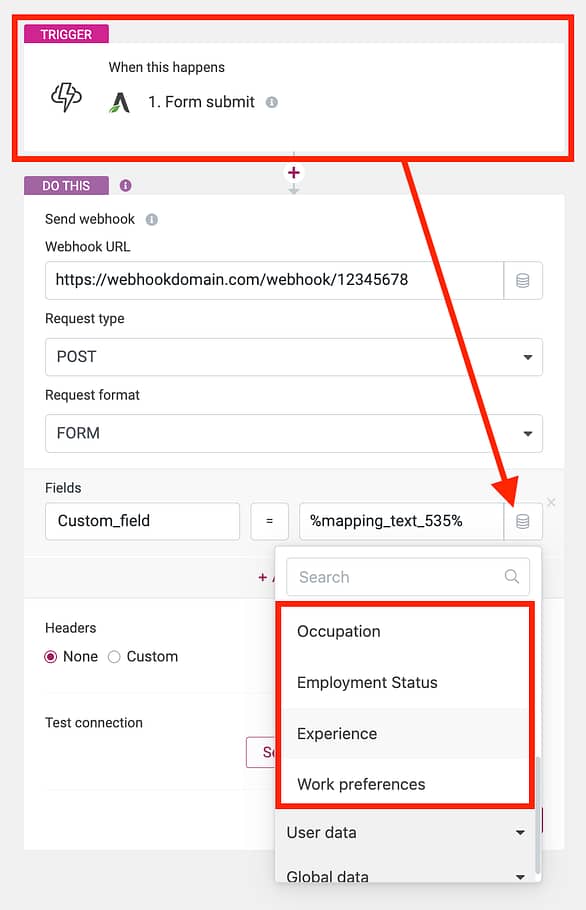Open info icon next to Form submit
The width and height of the screenshot is (586, 910).
coord(272,102)
